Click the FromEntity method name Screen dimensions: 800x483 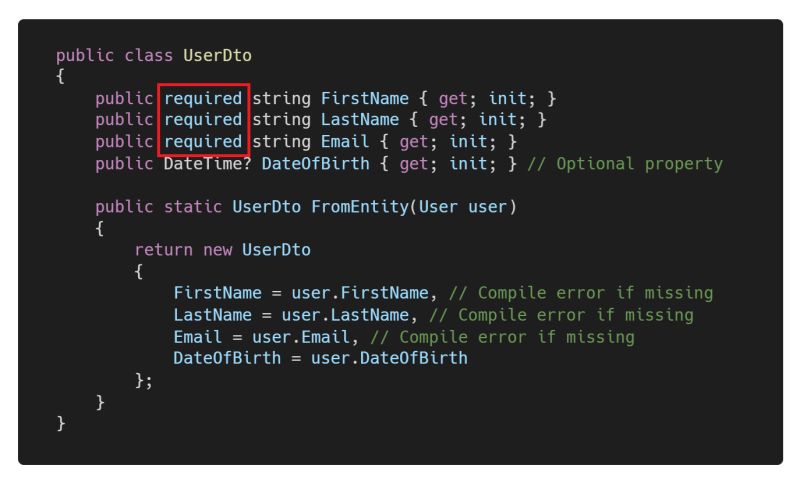click(360, 207)
